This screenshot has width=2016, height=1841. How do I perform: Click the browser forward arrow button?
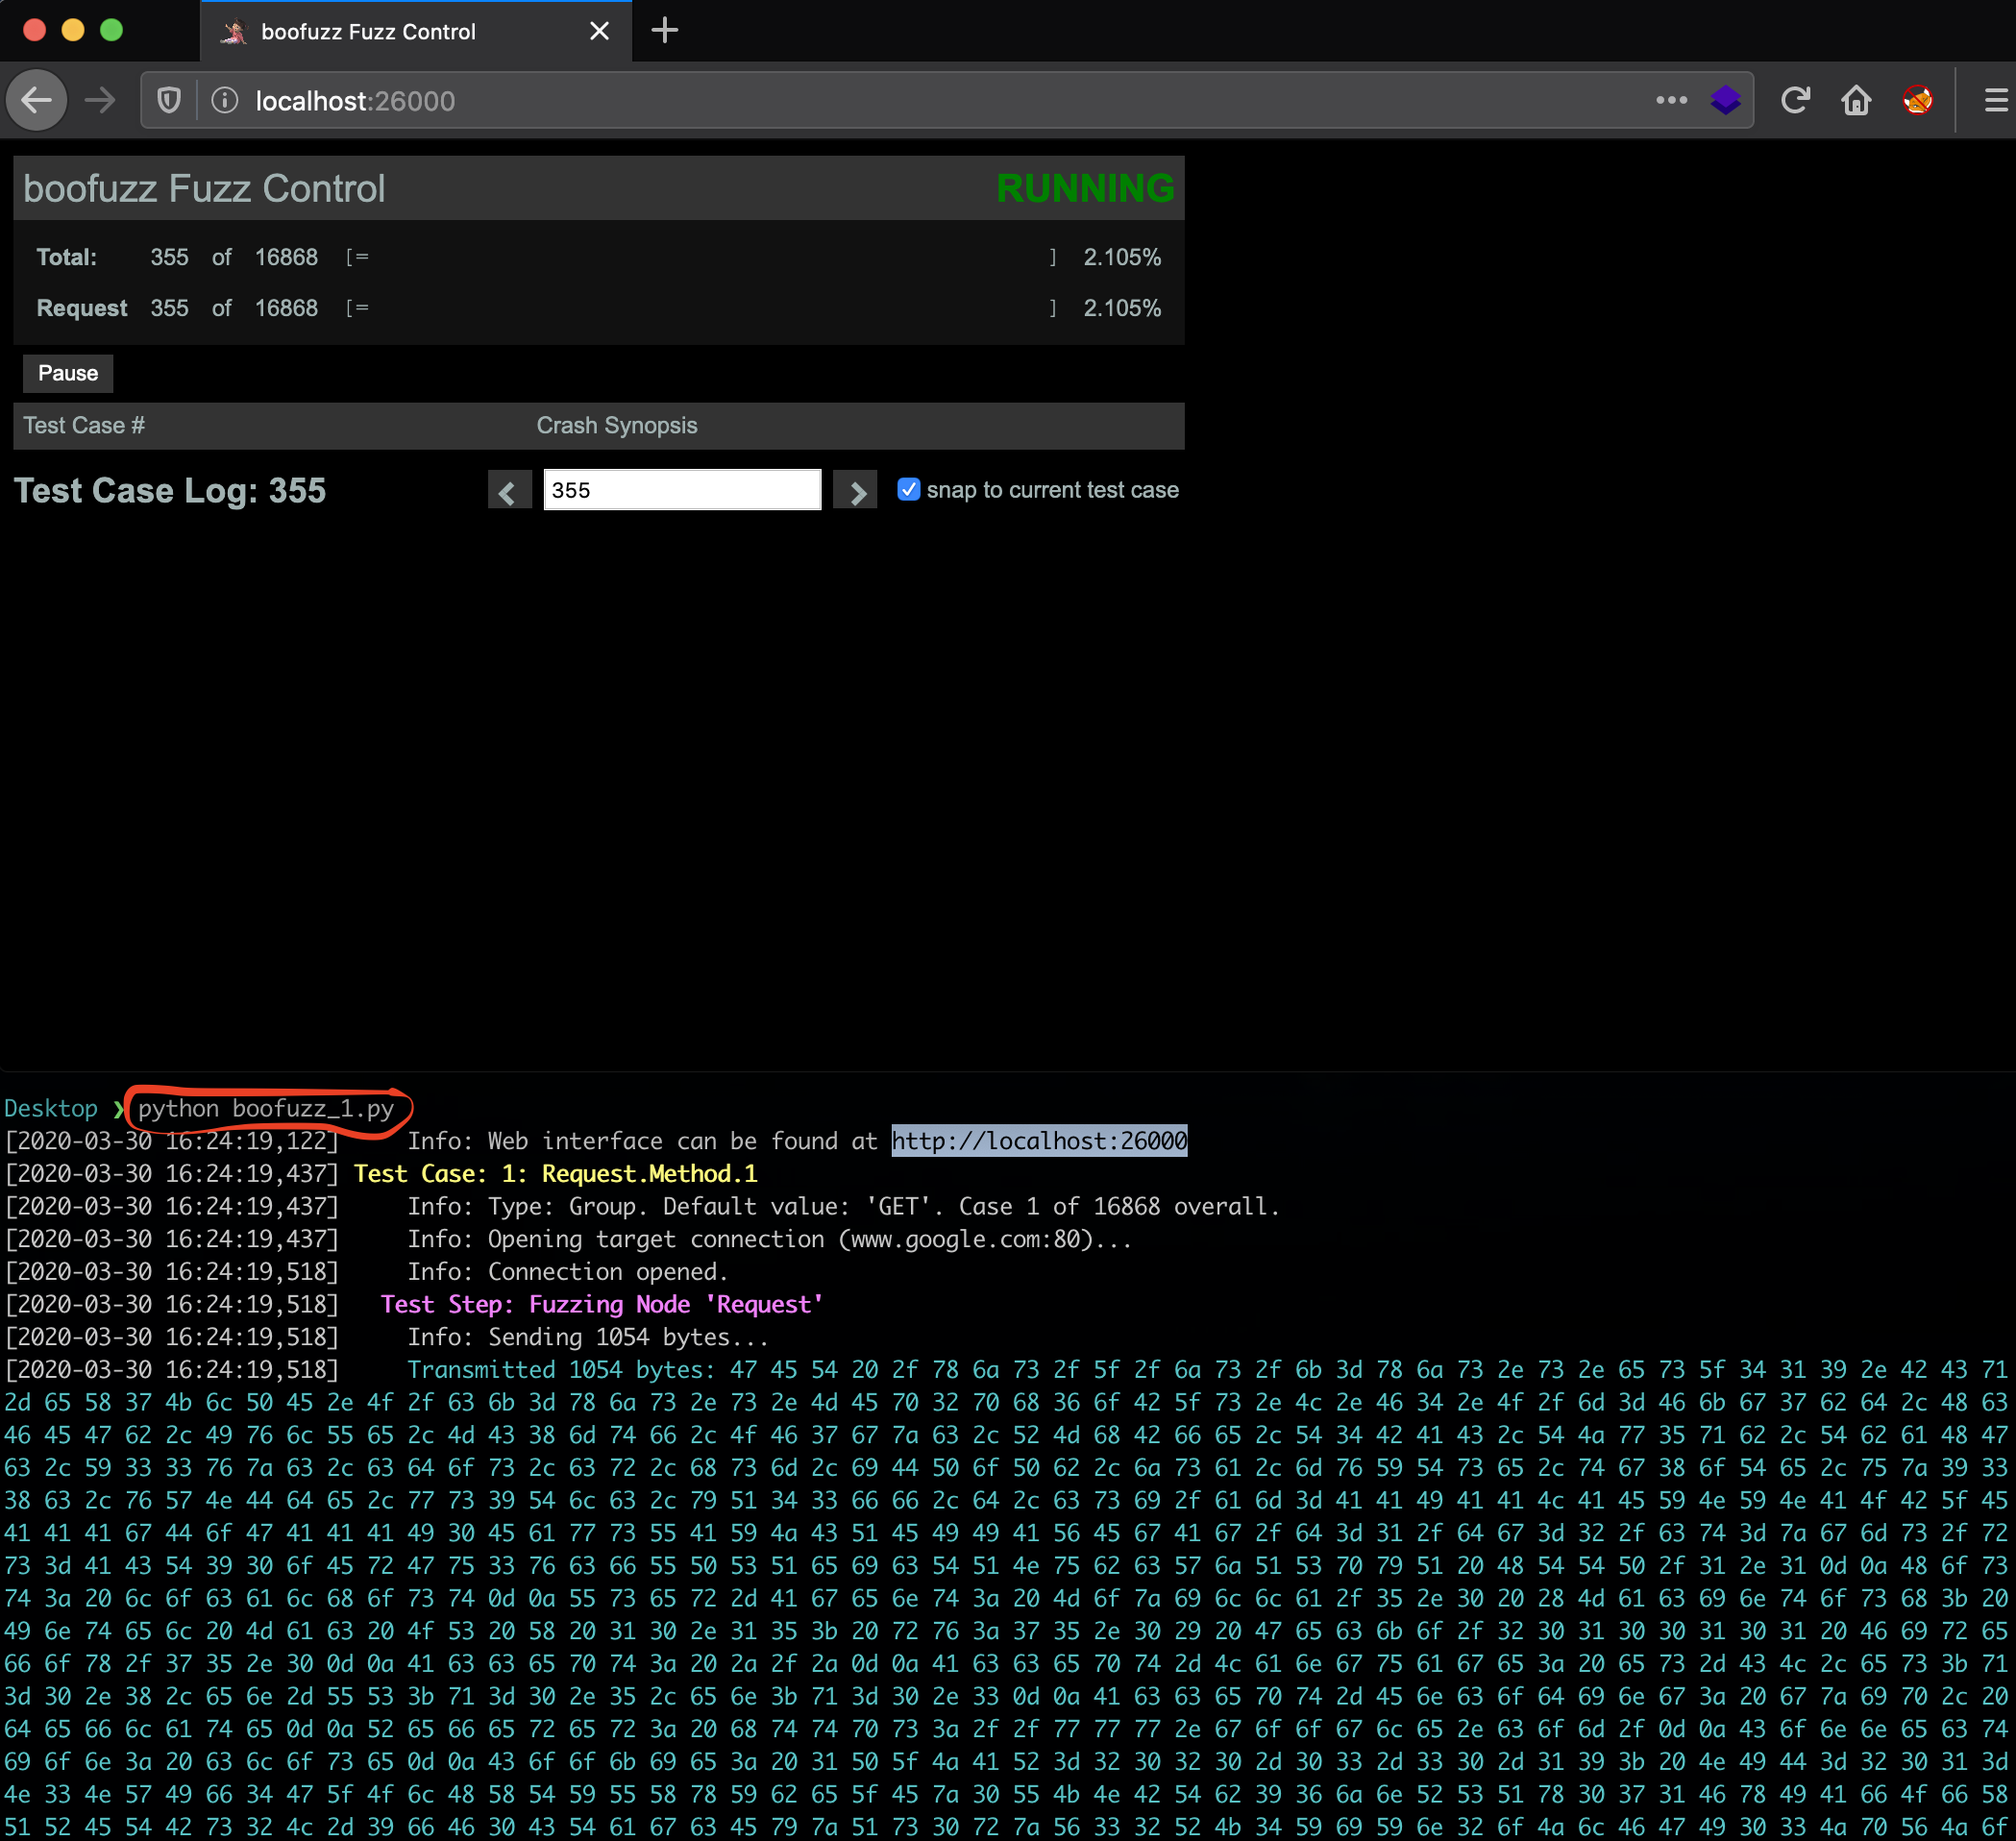(x=100, y=100)
